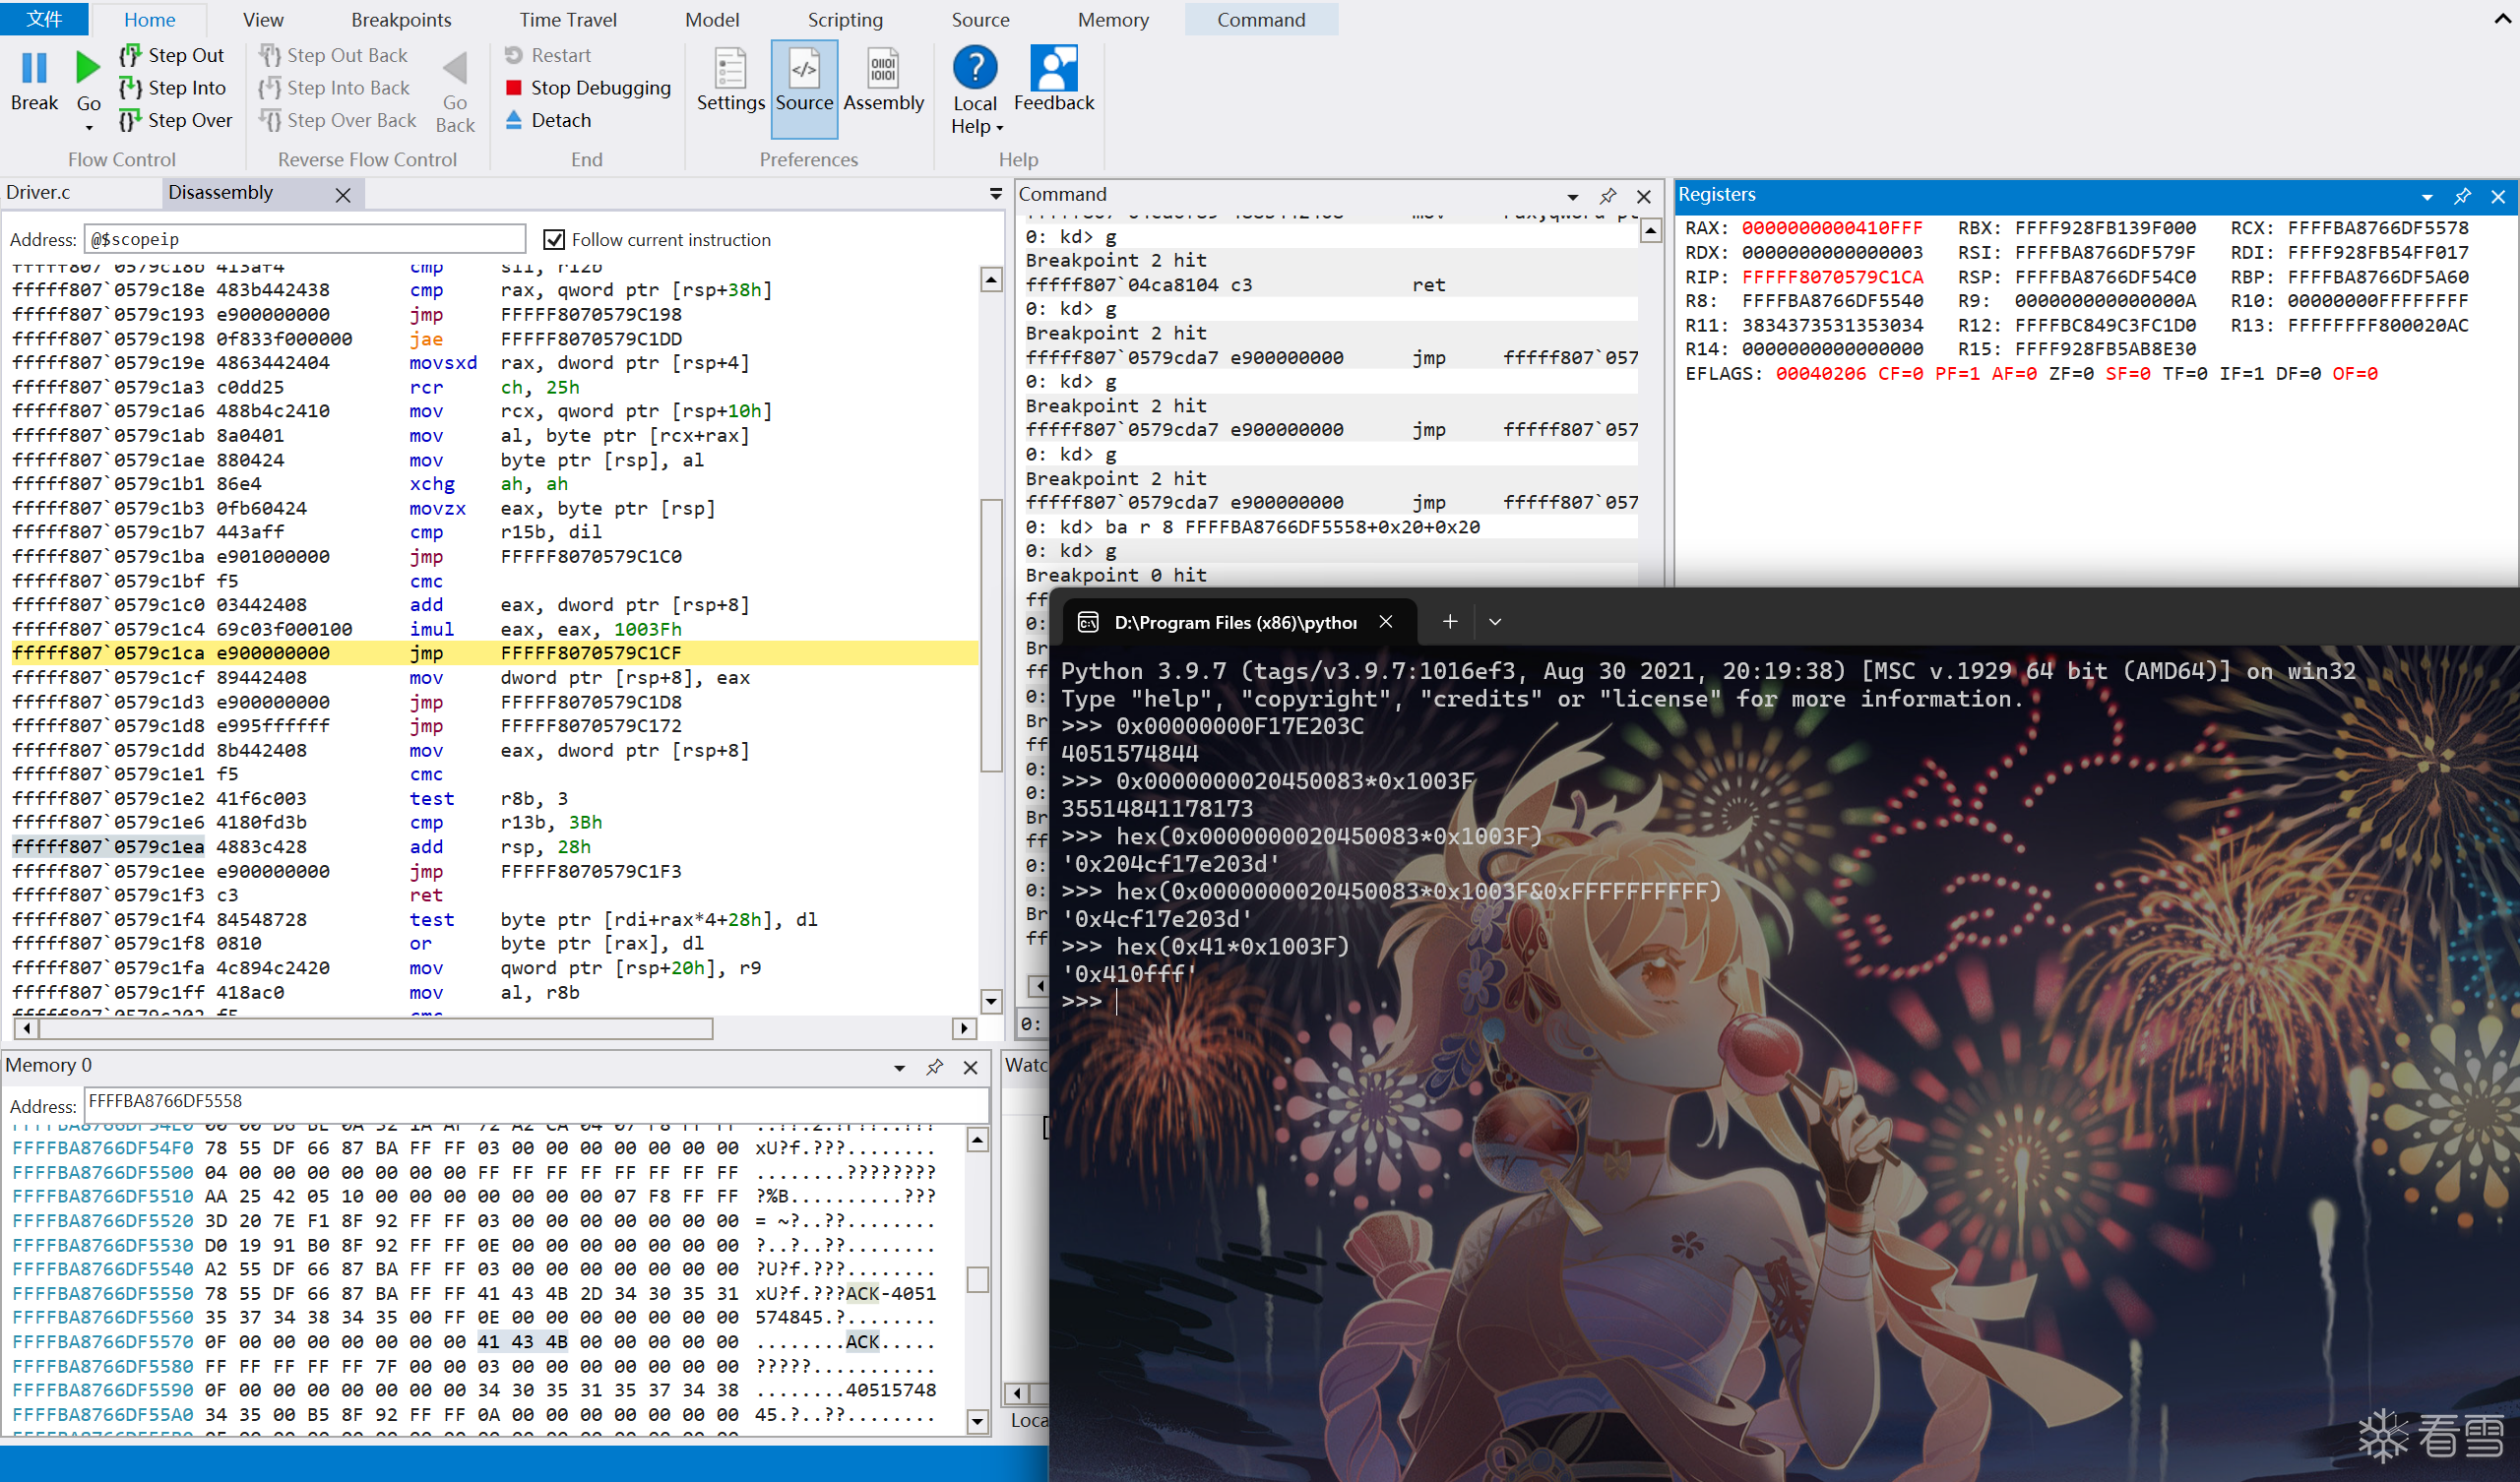This screenshot has height=1482, width=2520.
Task: Open the Model ribbon tab
Action: coord(712,19)
